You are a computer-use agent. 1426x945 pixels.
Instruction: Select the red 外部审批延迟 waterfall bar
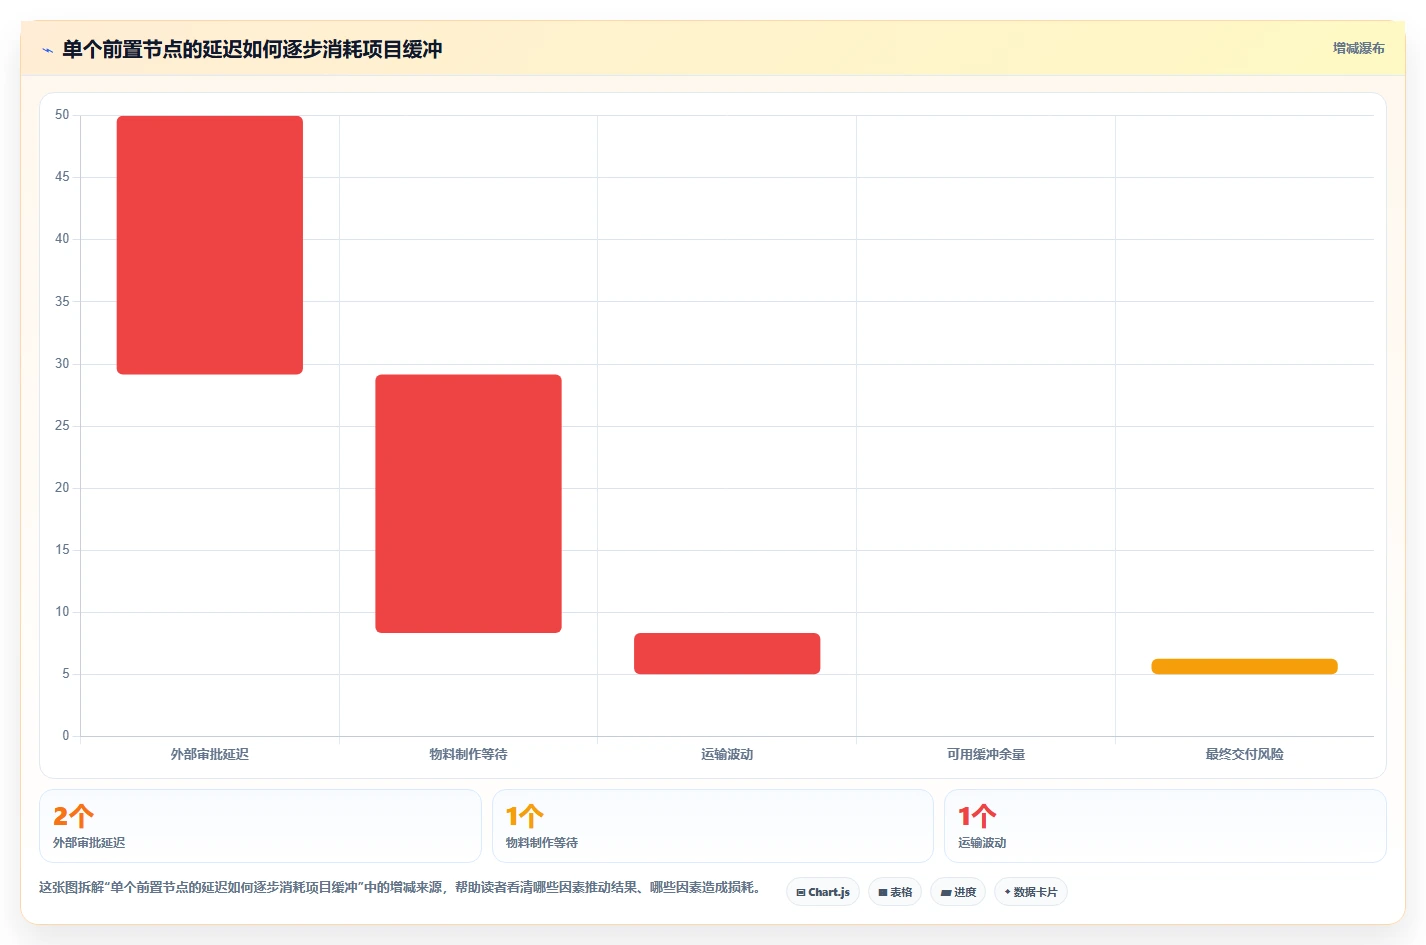[210, 245]
